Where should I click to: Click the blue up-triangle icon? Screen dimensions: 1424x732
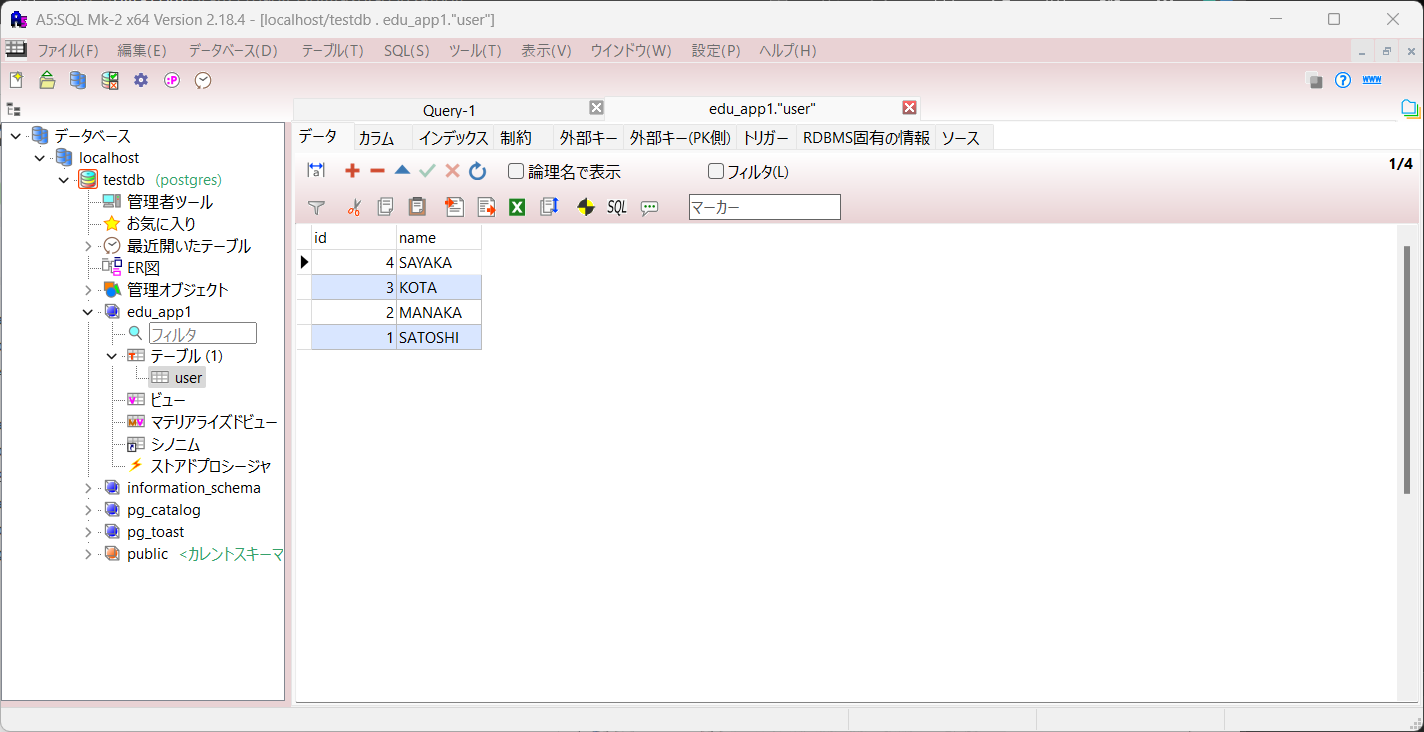402,170
